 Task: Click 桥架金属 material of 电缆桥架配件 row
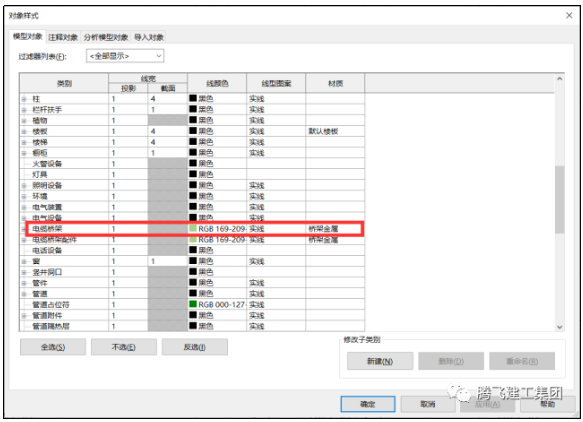click(x=335, y=239)
